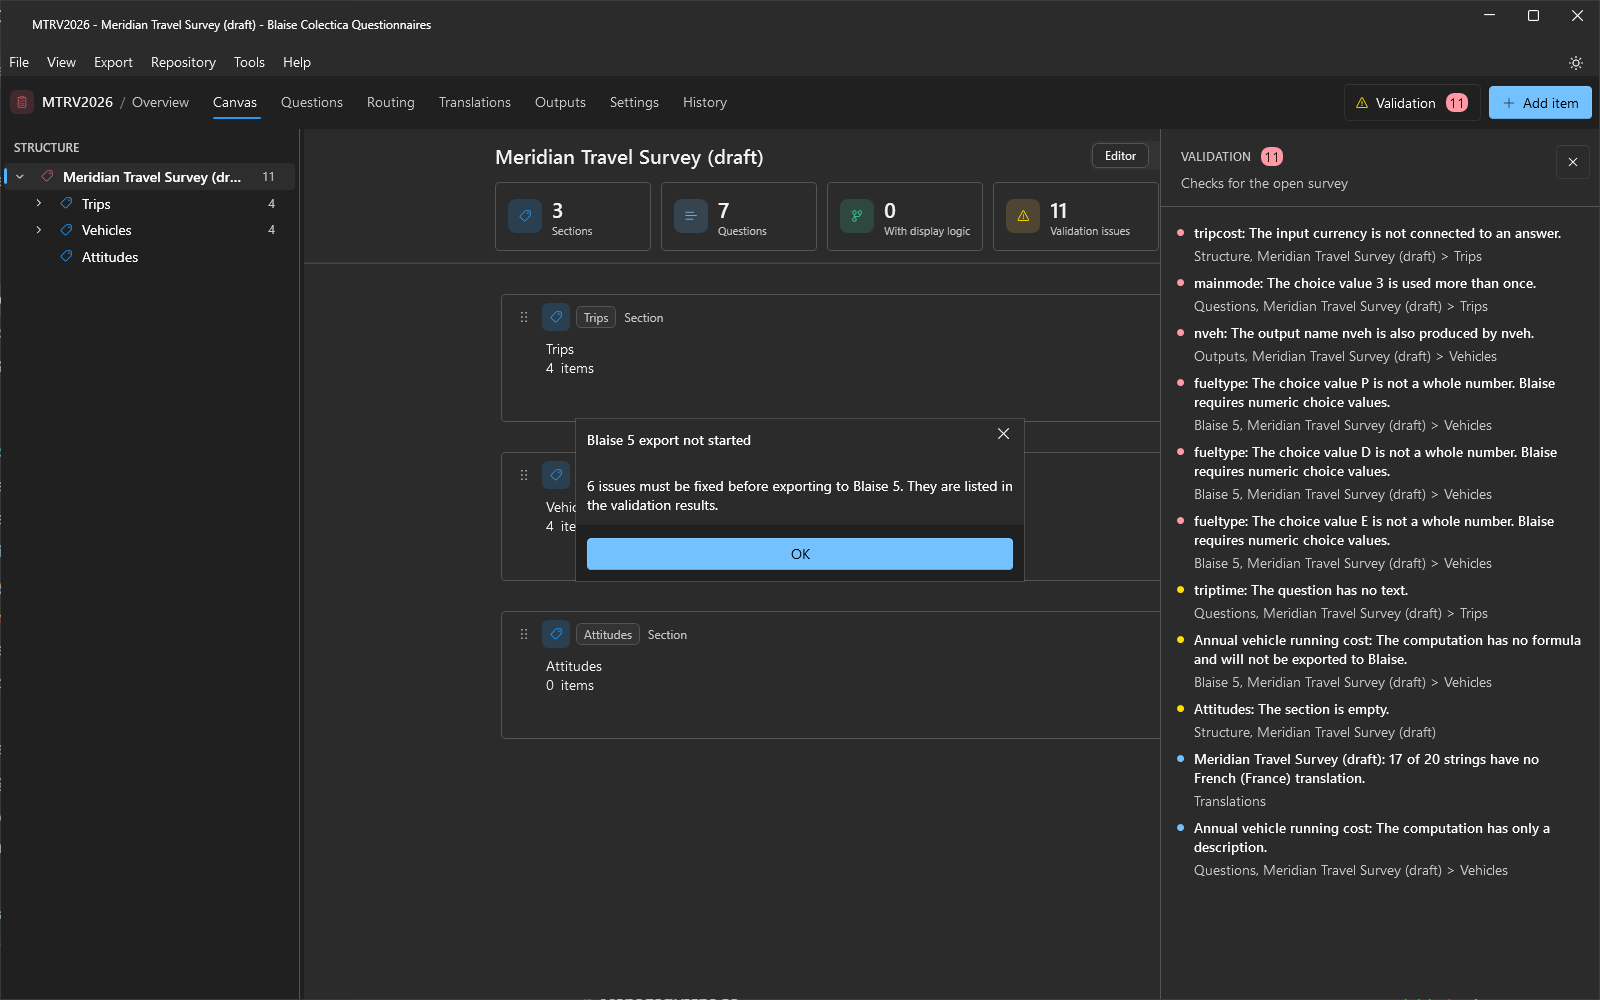The image size is (1600, 1000).
Task: Switch to the Settings tab
Action: click(634, 102)
